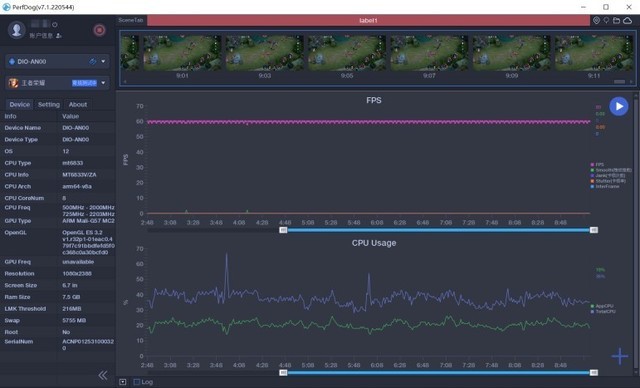
Task: Click the red label1 bar
Action: (x=368, y=20)
